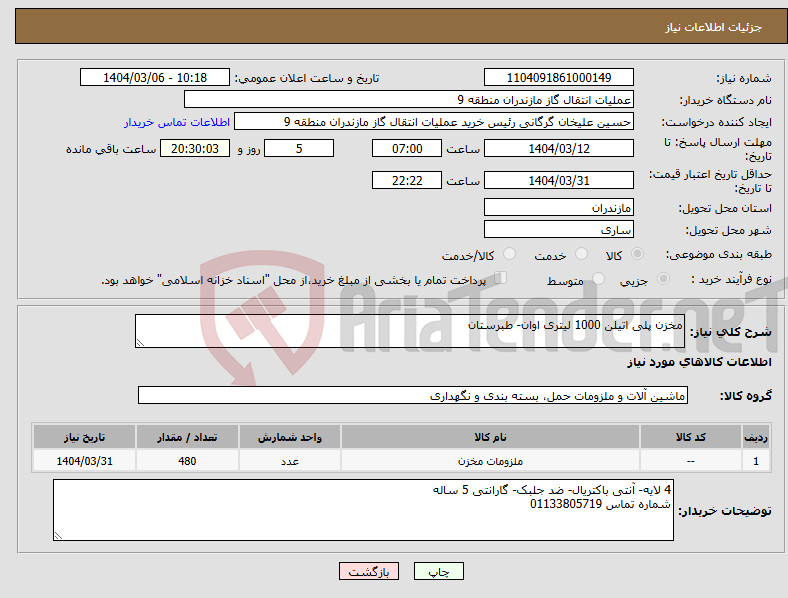This screenshot has height=598, width=788.
Task: Click the طبقه بندی موضوعی label
Action: click(719, 254)
